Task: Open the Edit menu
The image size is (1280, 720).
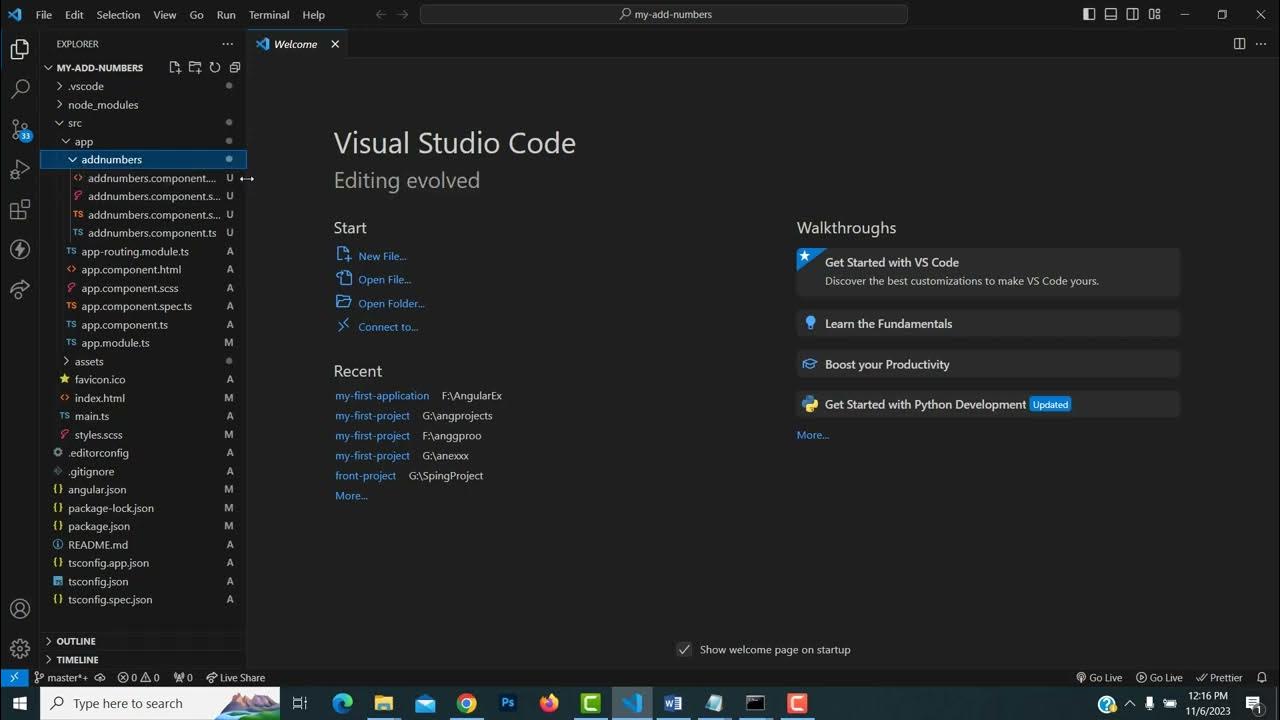Action: [75, 15]
